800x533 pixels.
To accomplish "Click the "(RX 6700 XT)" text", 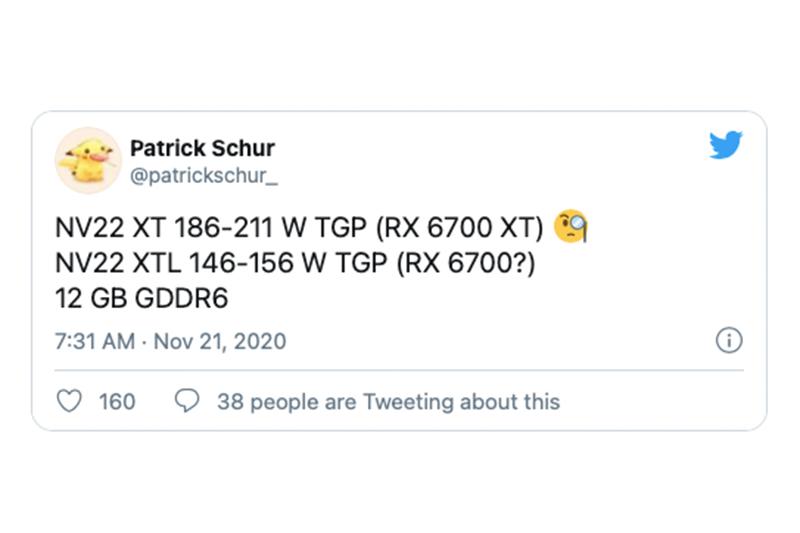I will [461, 229].
